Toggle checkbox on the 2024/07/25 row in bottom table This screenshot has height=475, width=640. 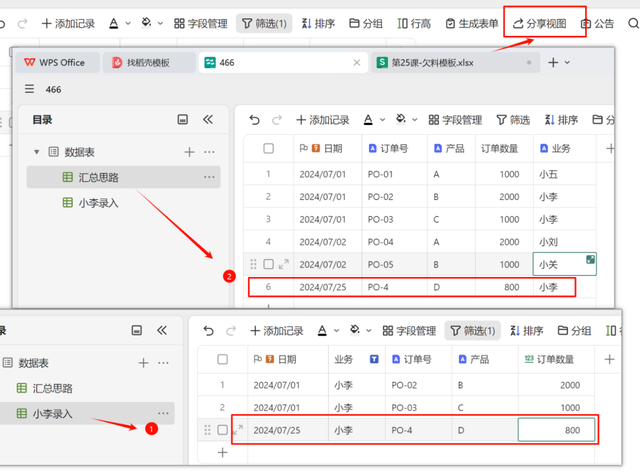click(222, 430)
